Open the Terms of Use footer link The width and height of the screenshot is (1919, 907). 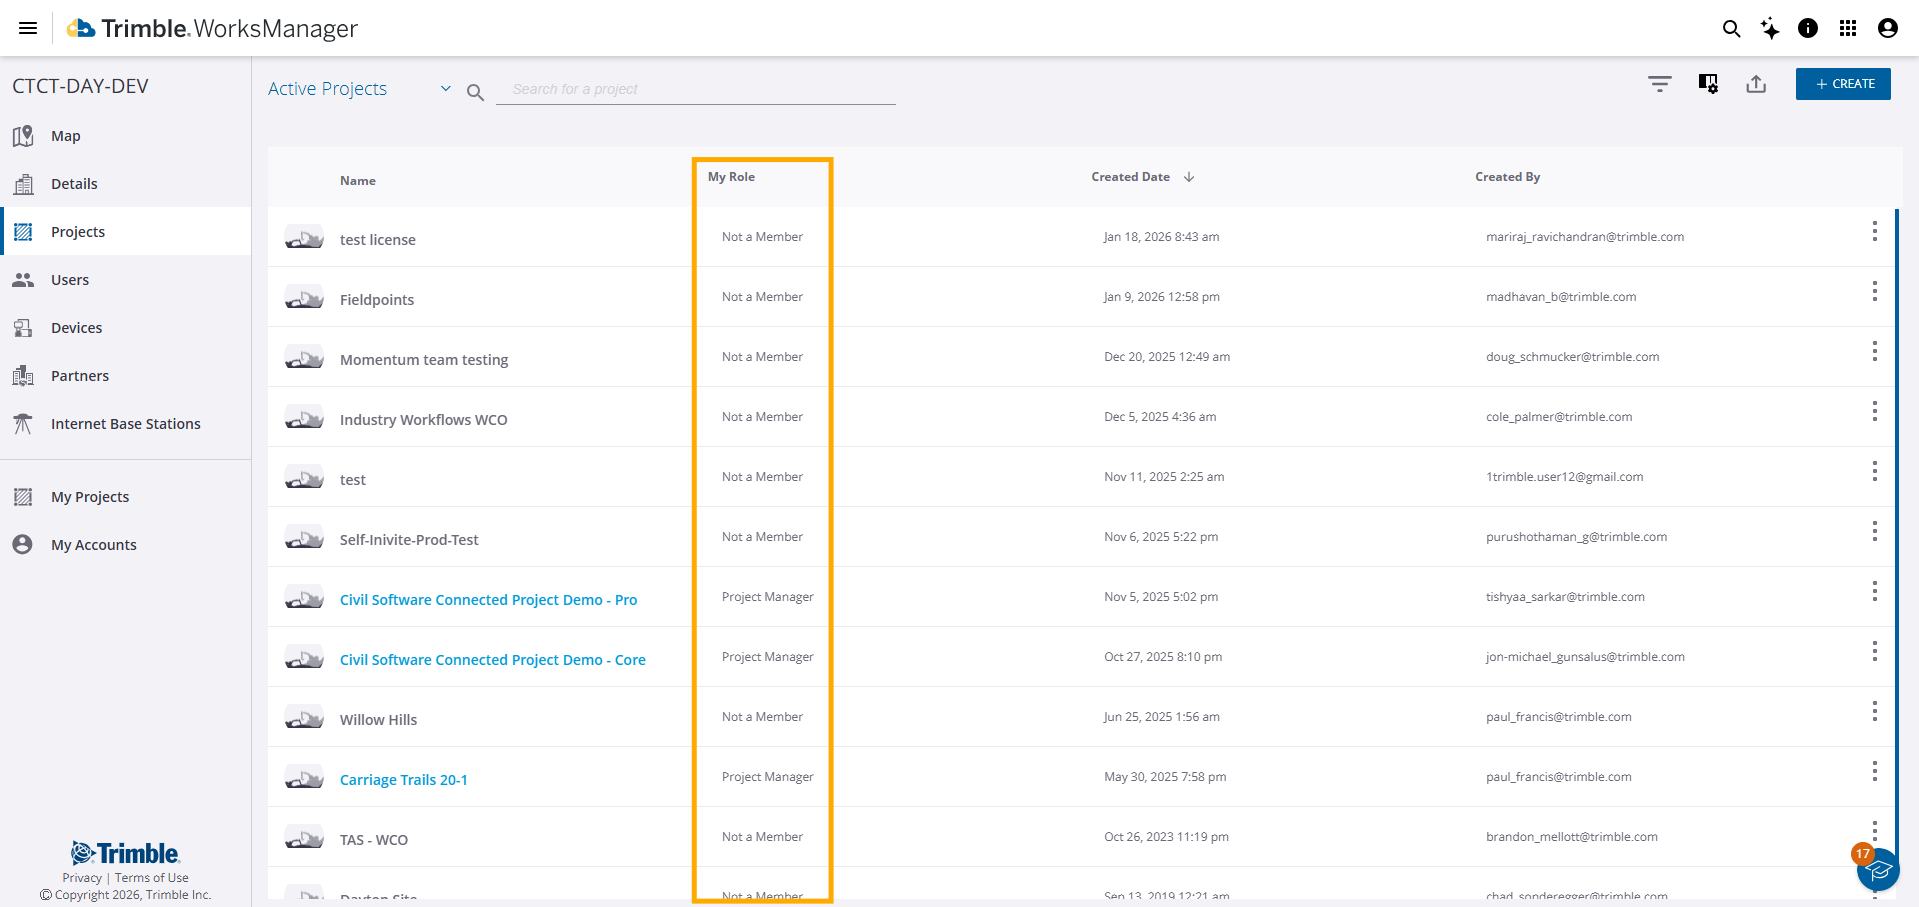(152, 878)
